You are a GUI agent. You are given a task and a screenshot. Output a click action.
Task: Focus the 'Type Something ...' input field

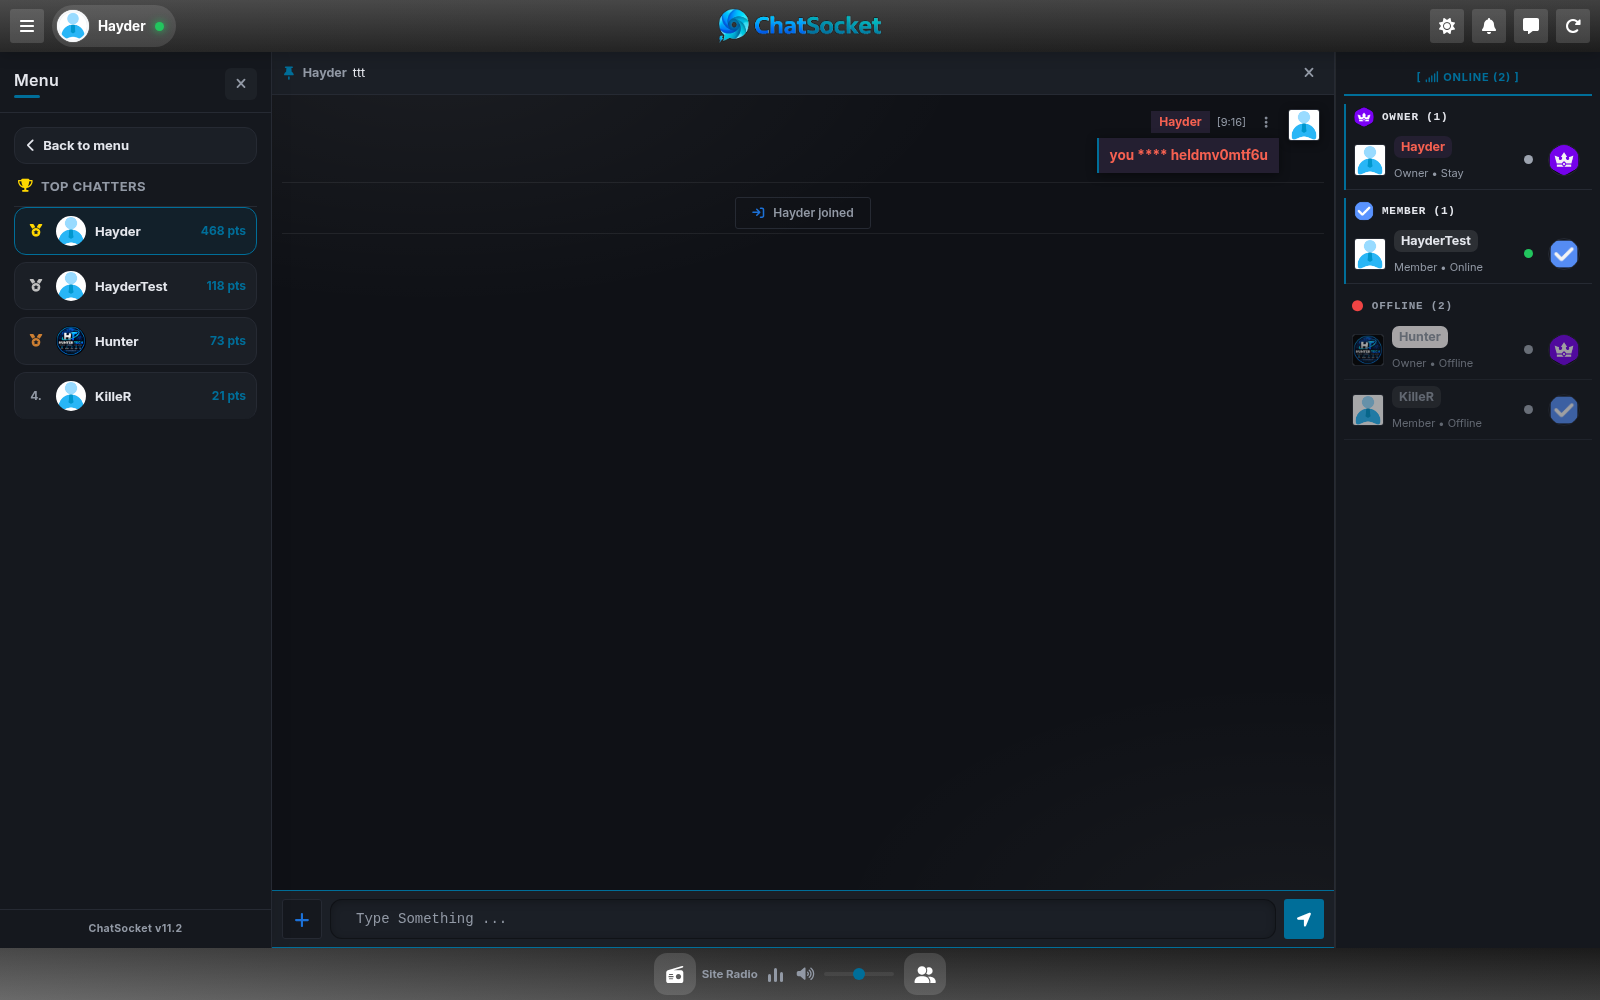803,919
